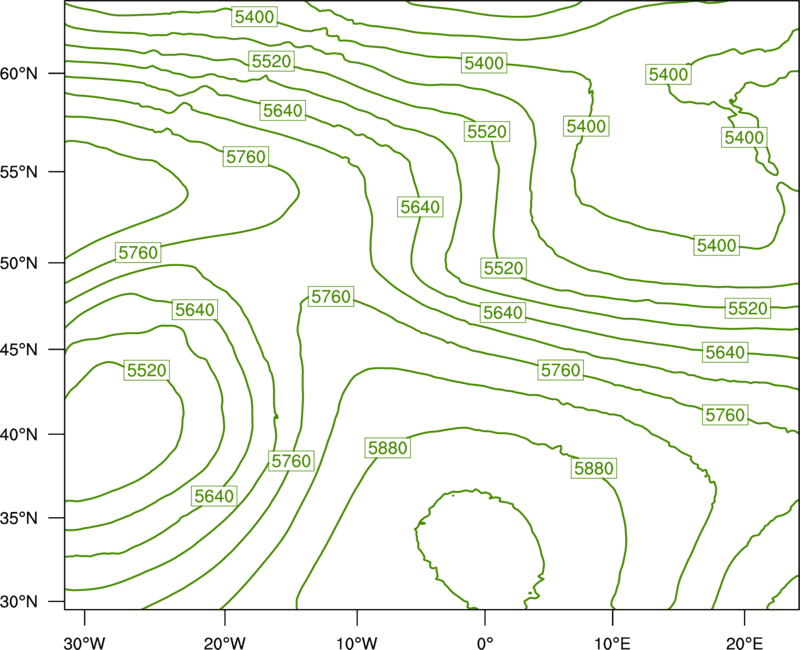Click the left-hand 5880 contour label
The width and height of the screenshot is (800, 650).
tap(388, 448)
